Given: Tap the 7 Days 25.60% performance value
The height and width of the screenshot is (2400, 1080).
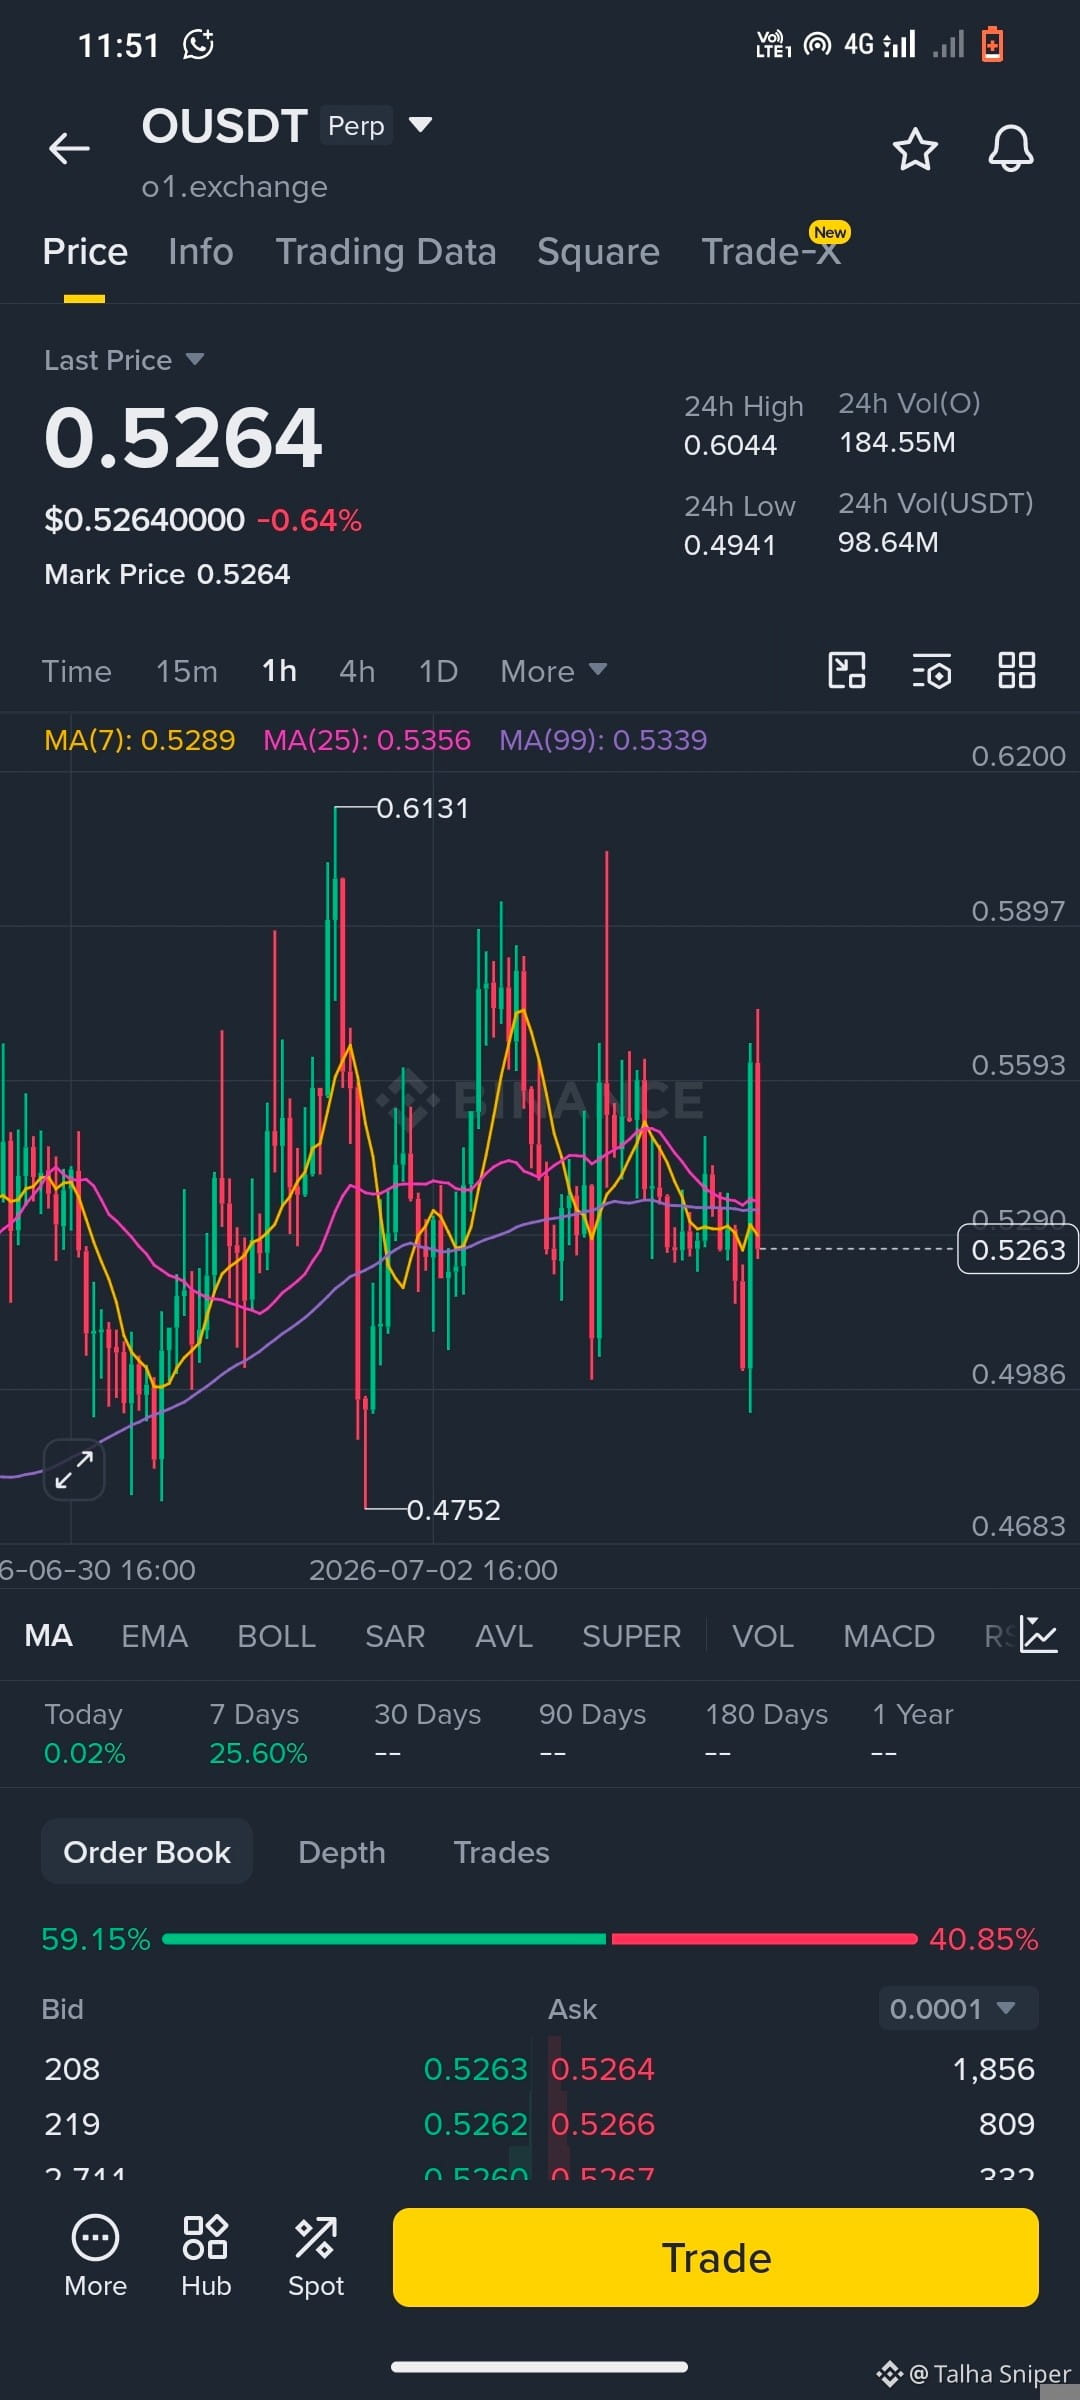Looking at the screenshot, I should click(258, 1753).
